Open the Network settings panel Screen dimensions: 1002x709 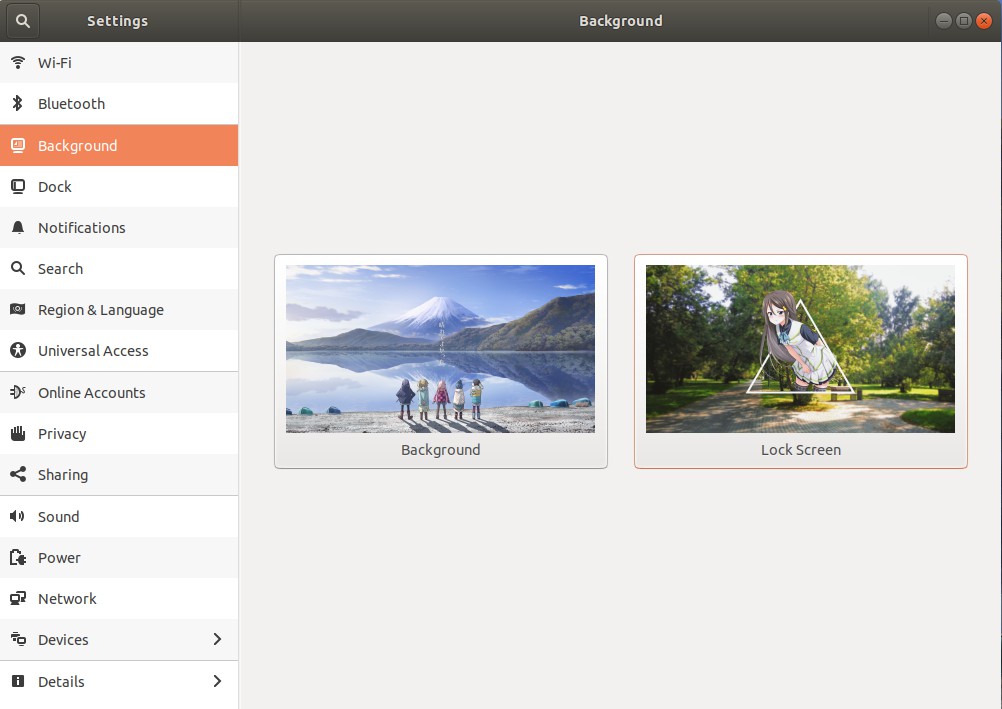point(67,599)
